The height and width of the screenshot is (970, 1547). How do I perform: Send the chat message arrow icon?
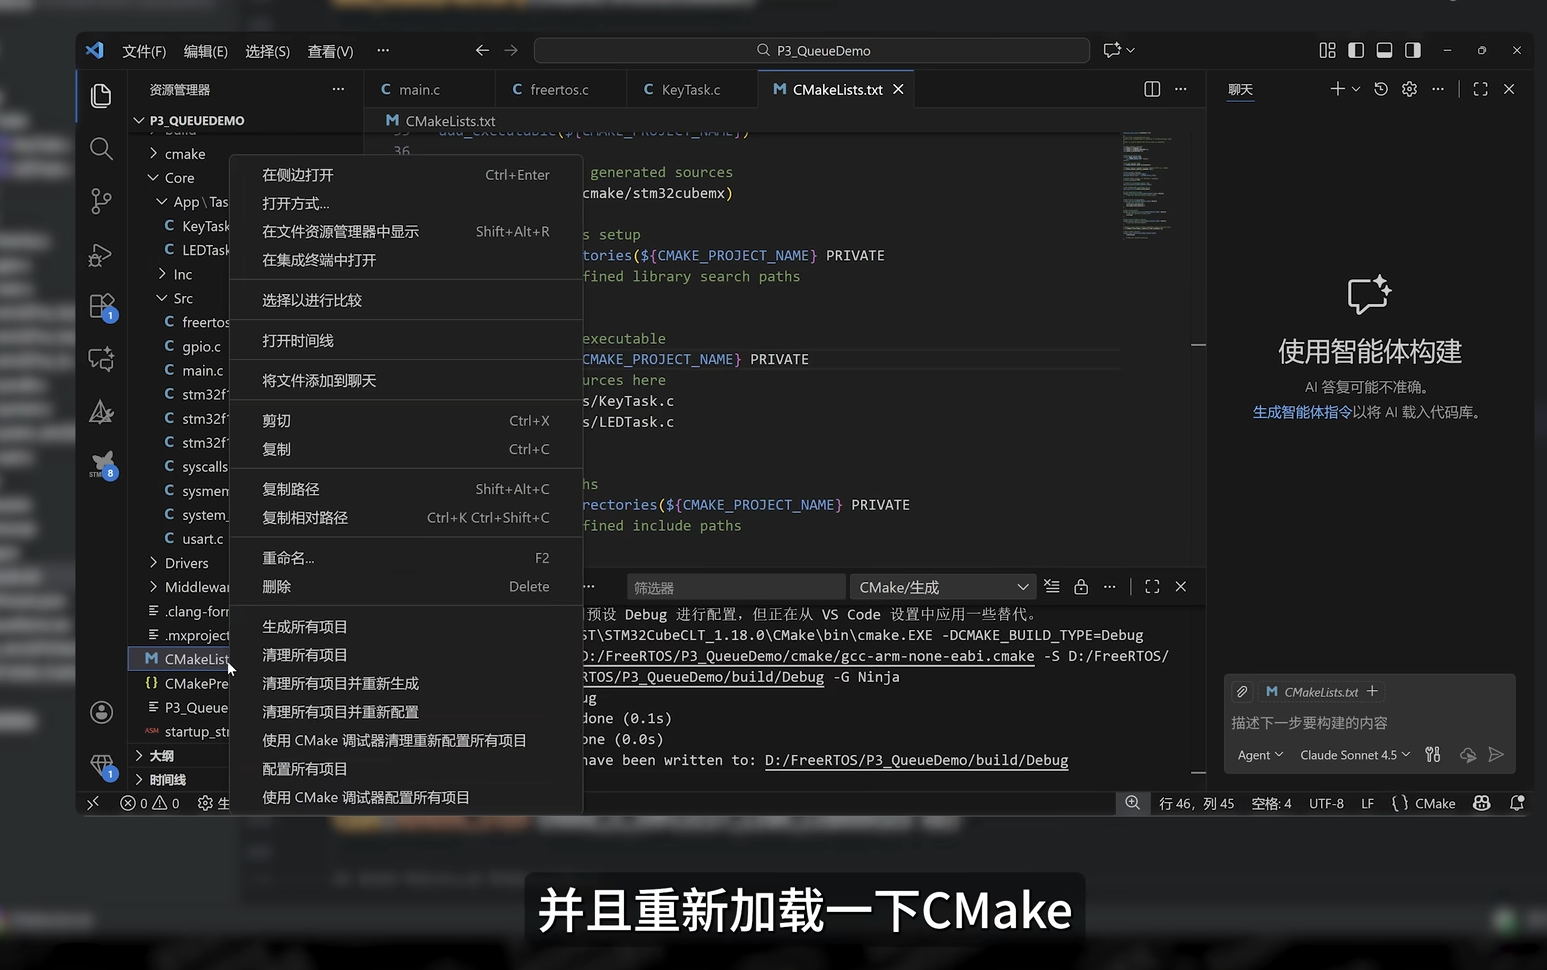(1496, 755)
